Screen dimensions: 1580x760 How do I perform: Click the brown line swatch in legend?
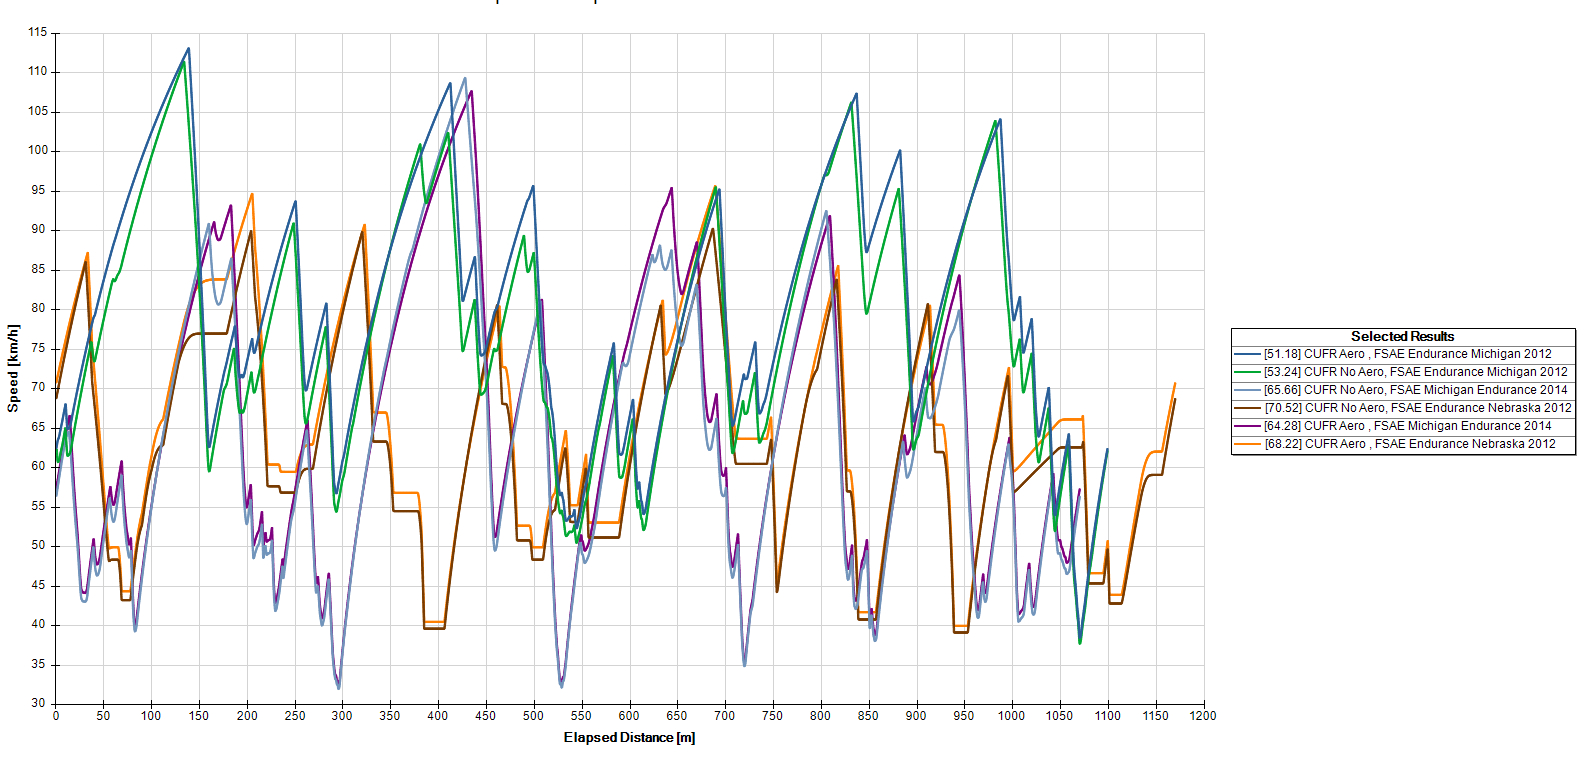[x=1247, y=408]
